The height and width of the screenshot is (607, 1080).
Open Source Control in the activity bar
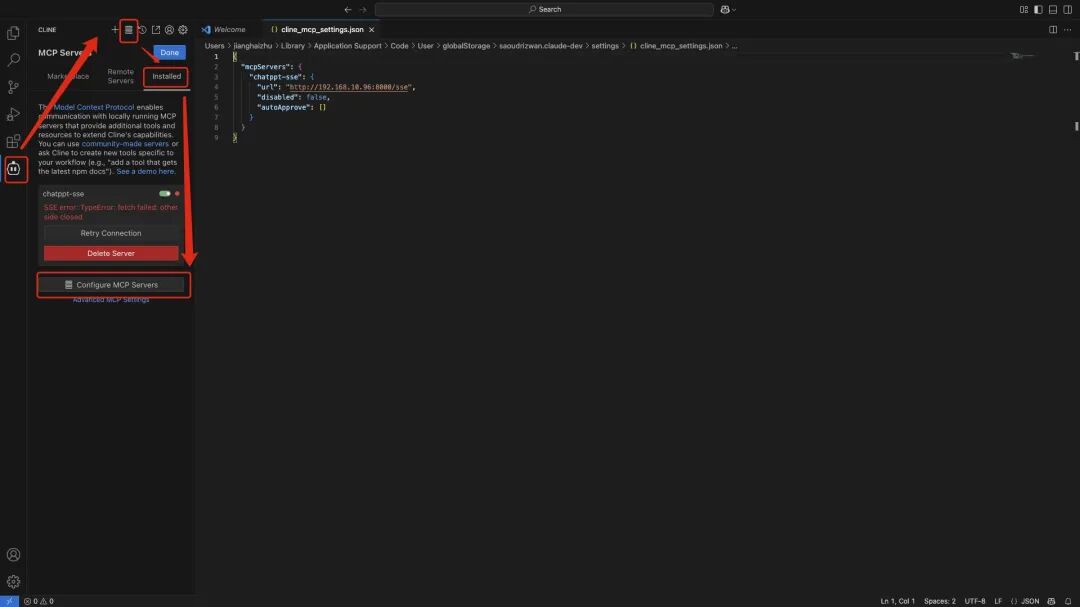click(x=13, y=87)
